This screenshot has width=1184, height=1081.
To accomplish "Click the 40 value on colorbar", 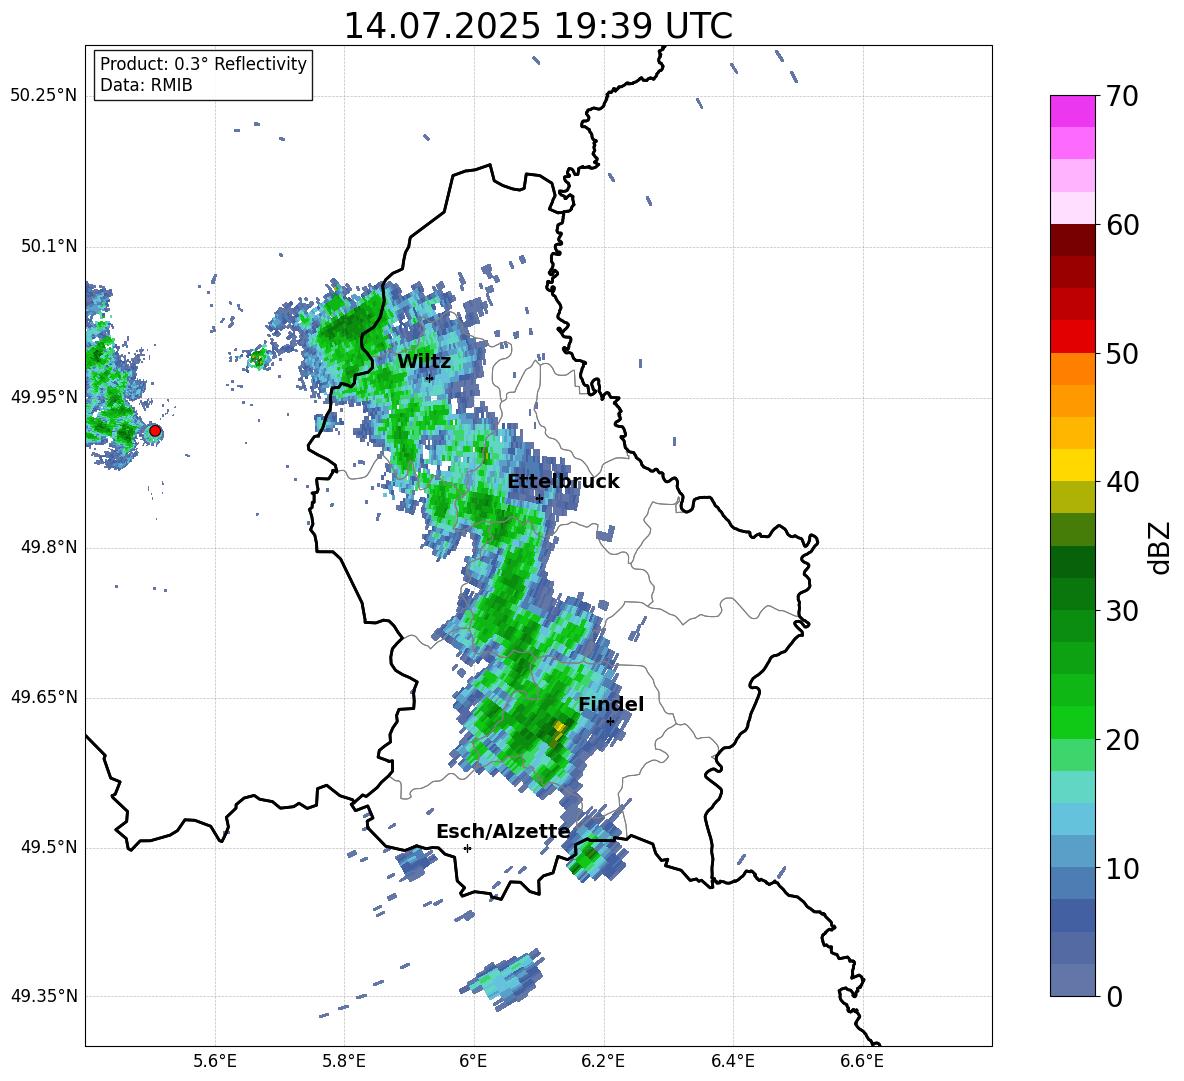I will (x=1122, y=482).
